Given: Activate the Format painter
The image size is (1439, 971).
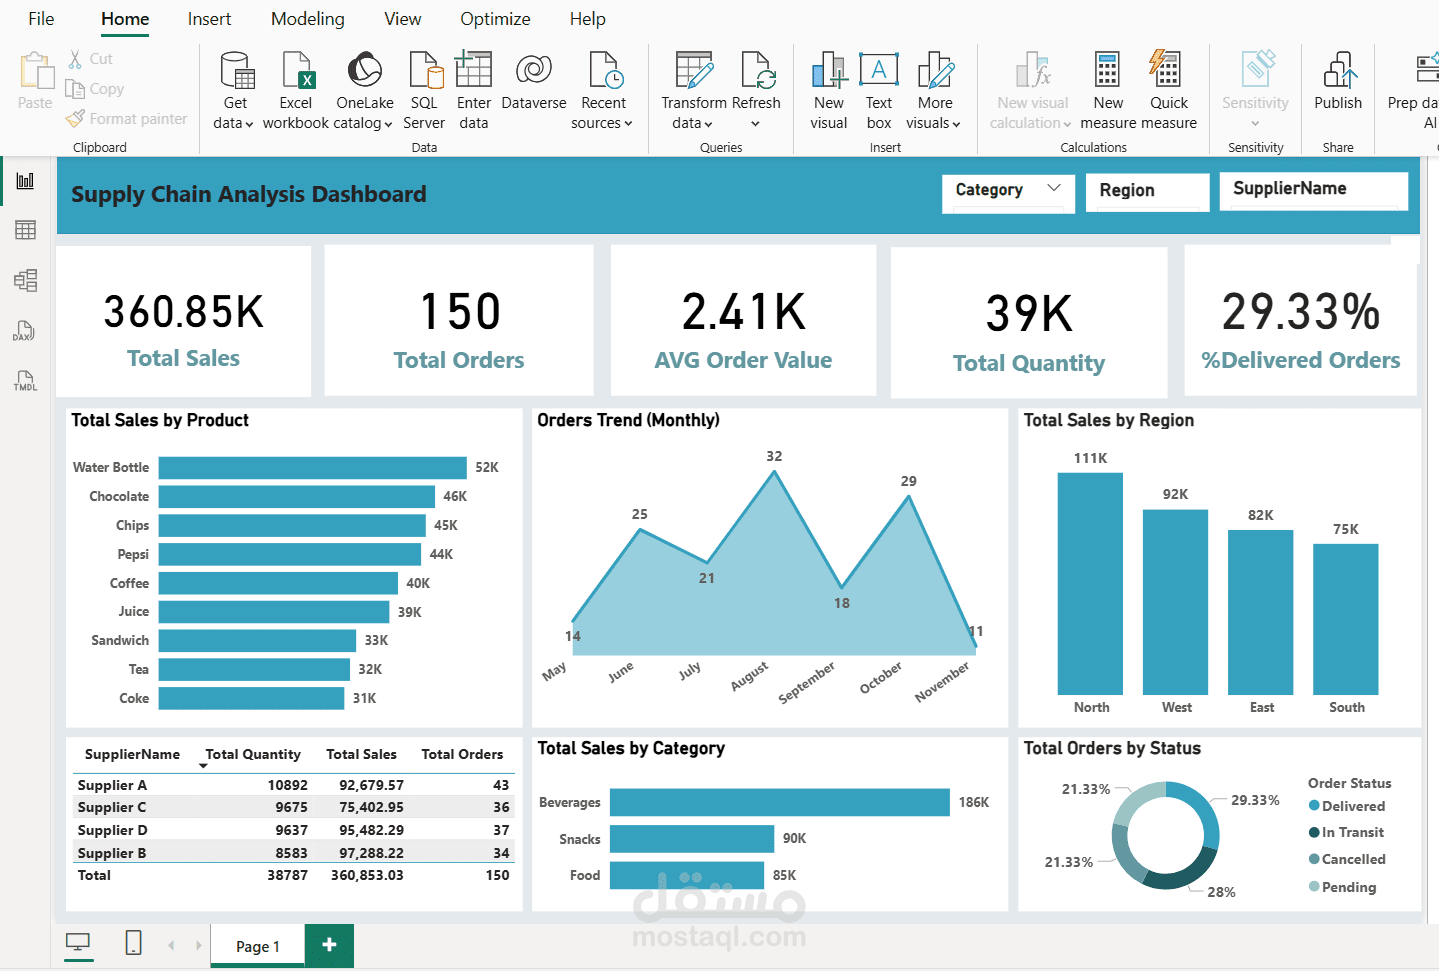Looking at the screenshot, I should (126, 119).
